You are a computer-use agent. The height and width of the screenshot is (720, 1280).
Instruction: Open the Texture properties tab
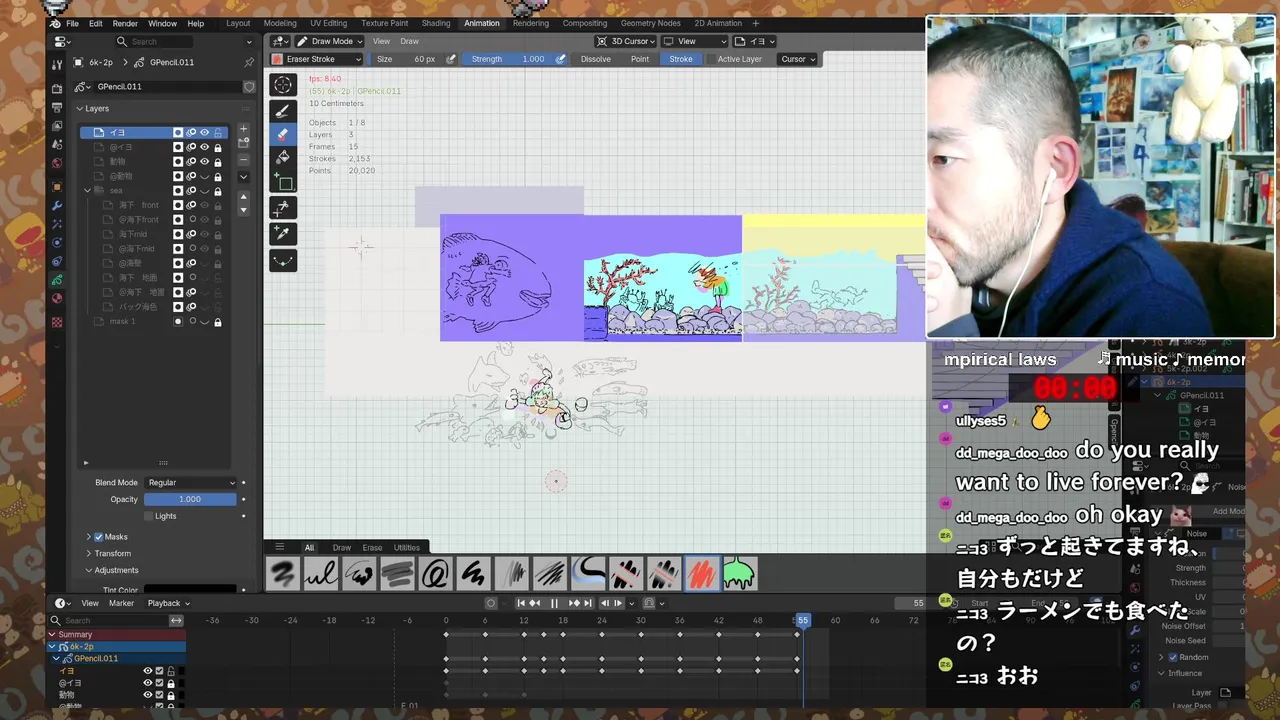click(x=57, y=322)
